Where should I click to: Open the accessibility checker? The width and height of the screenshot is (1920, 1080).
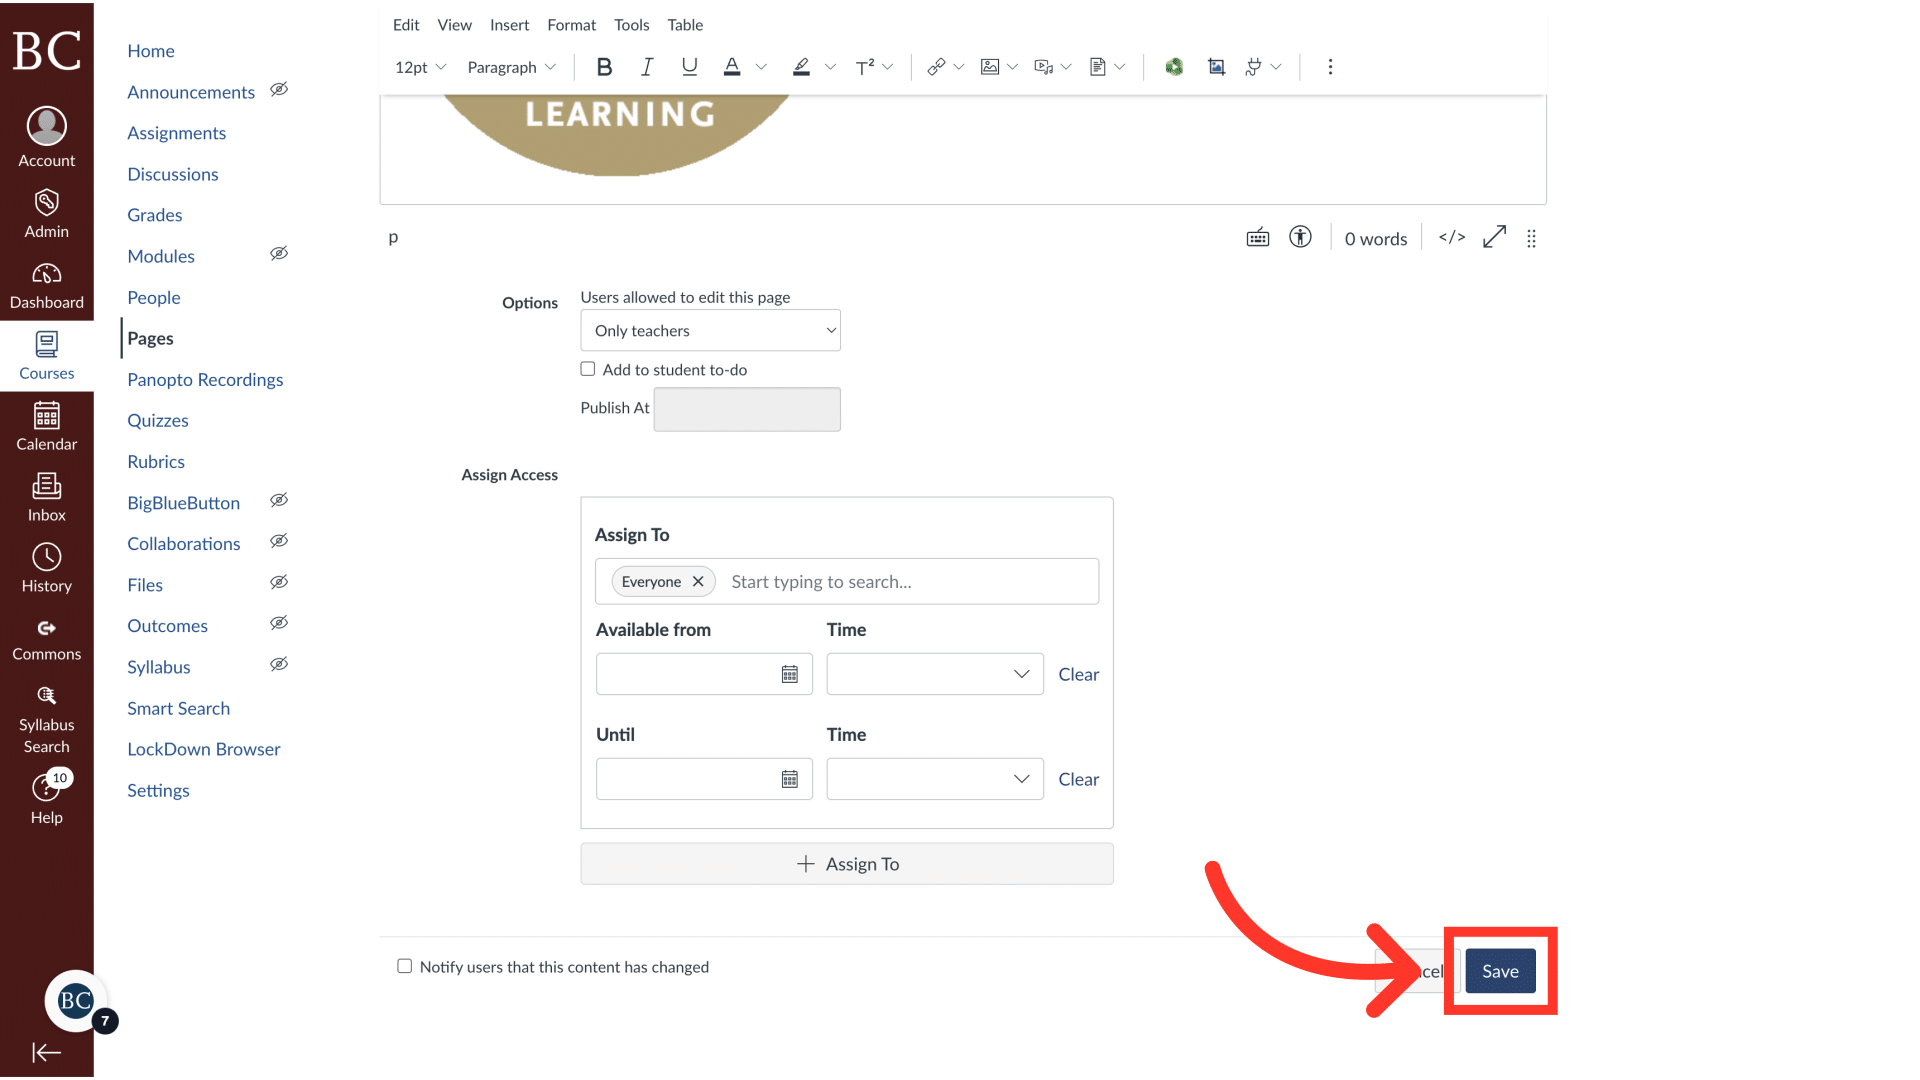(x=1300, y=237)
